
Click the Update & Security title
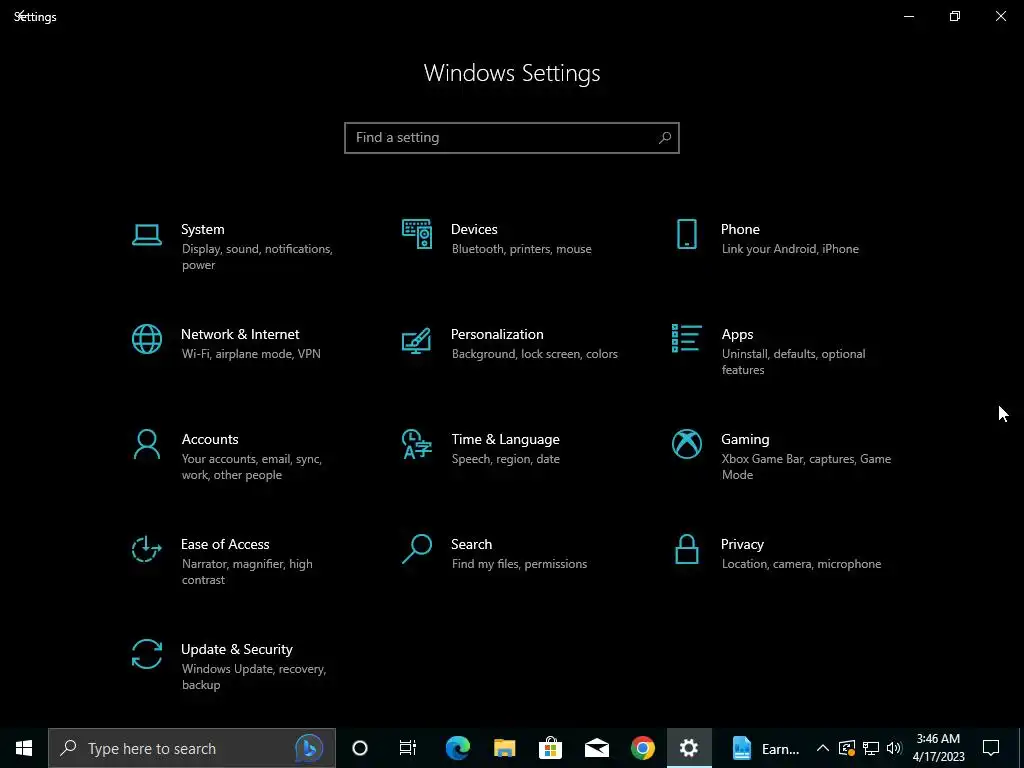236,649
